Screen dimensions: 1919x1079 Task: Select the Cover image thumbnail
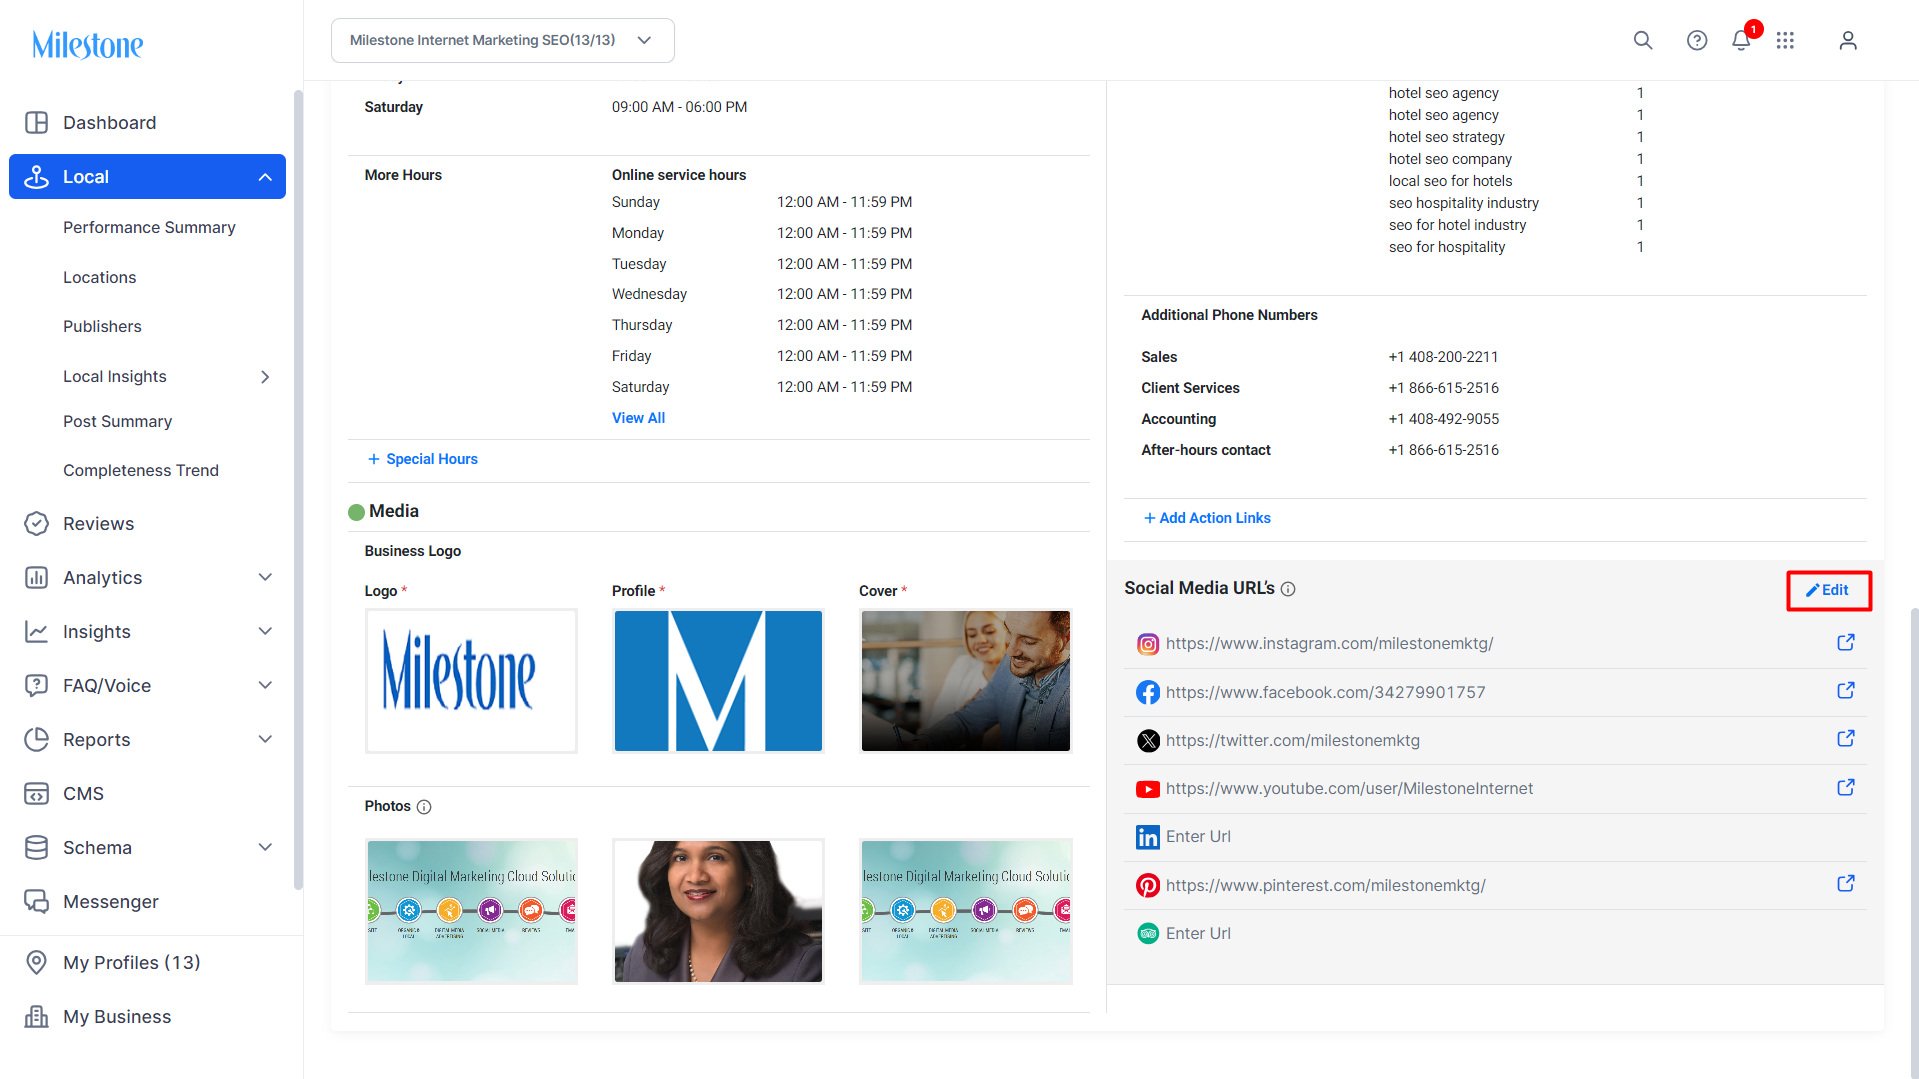click(x=965, y=681)
